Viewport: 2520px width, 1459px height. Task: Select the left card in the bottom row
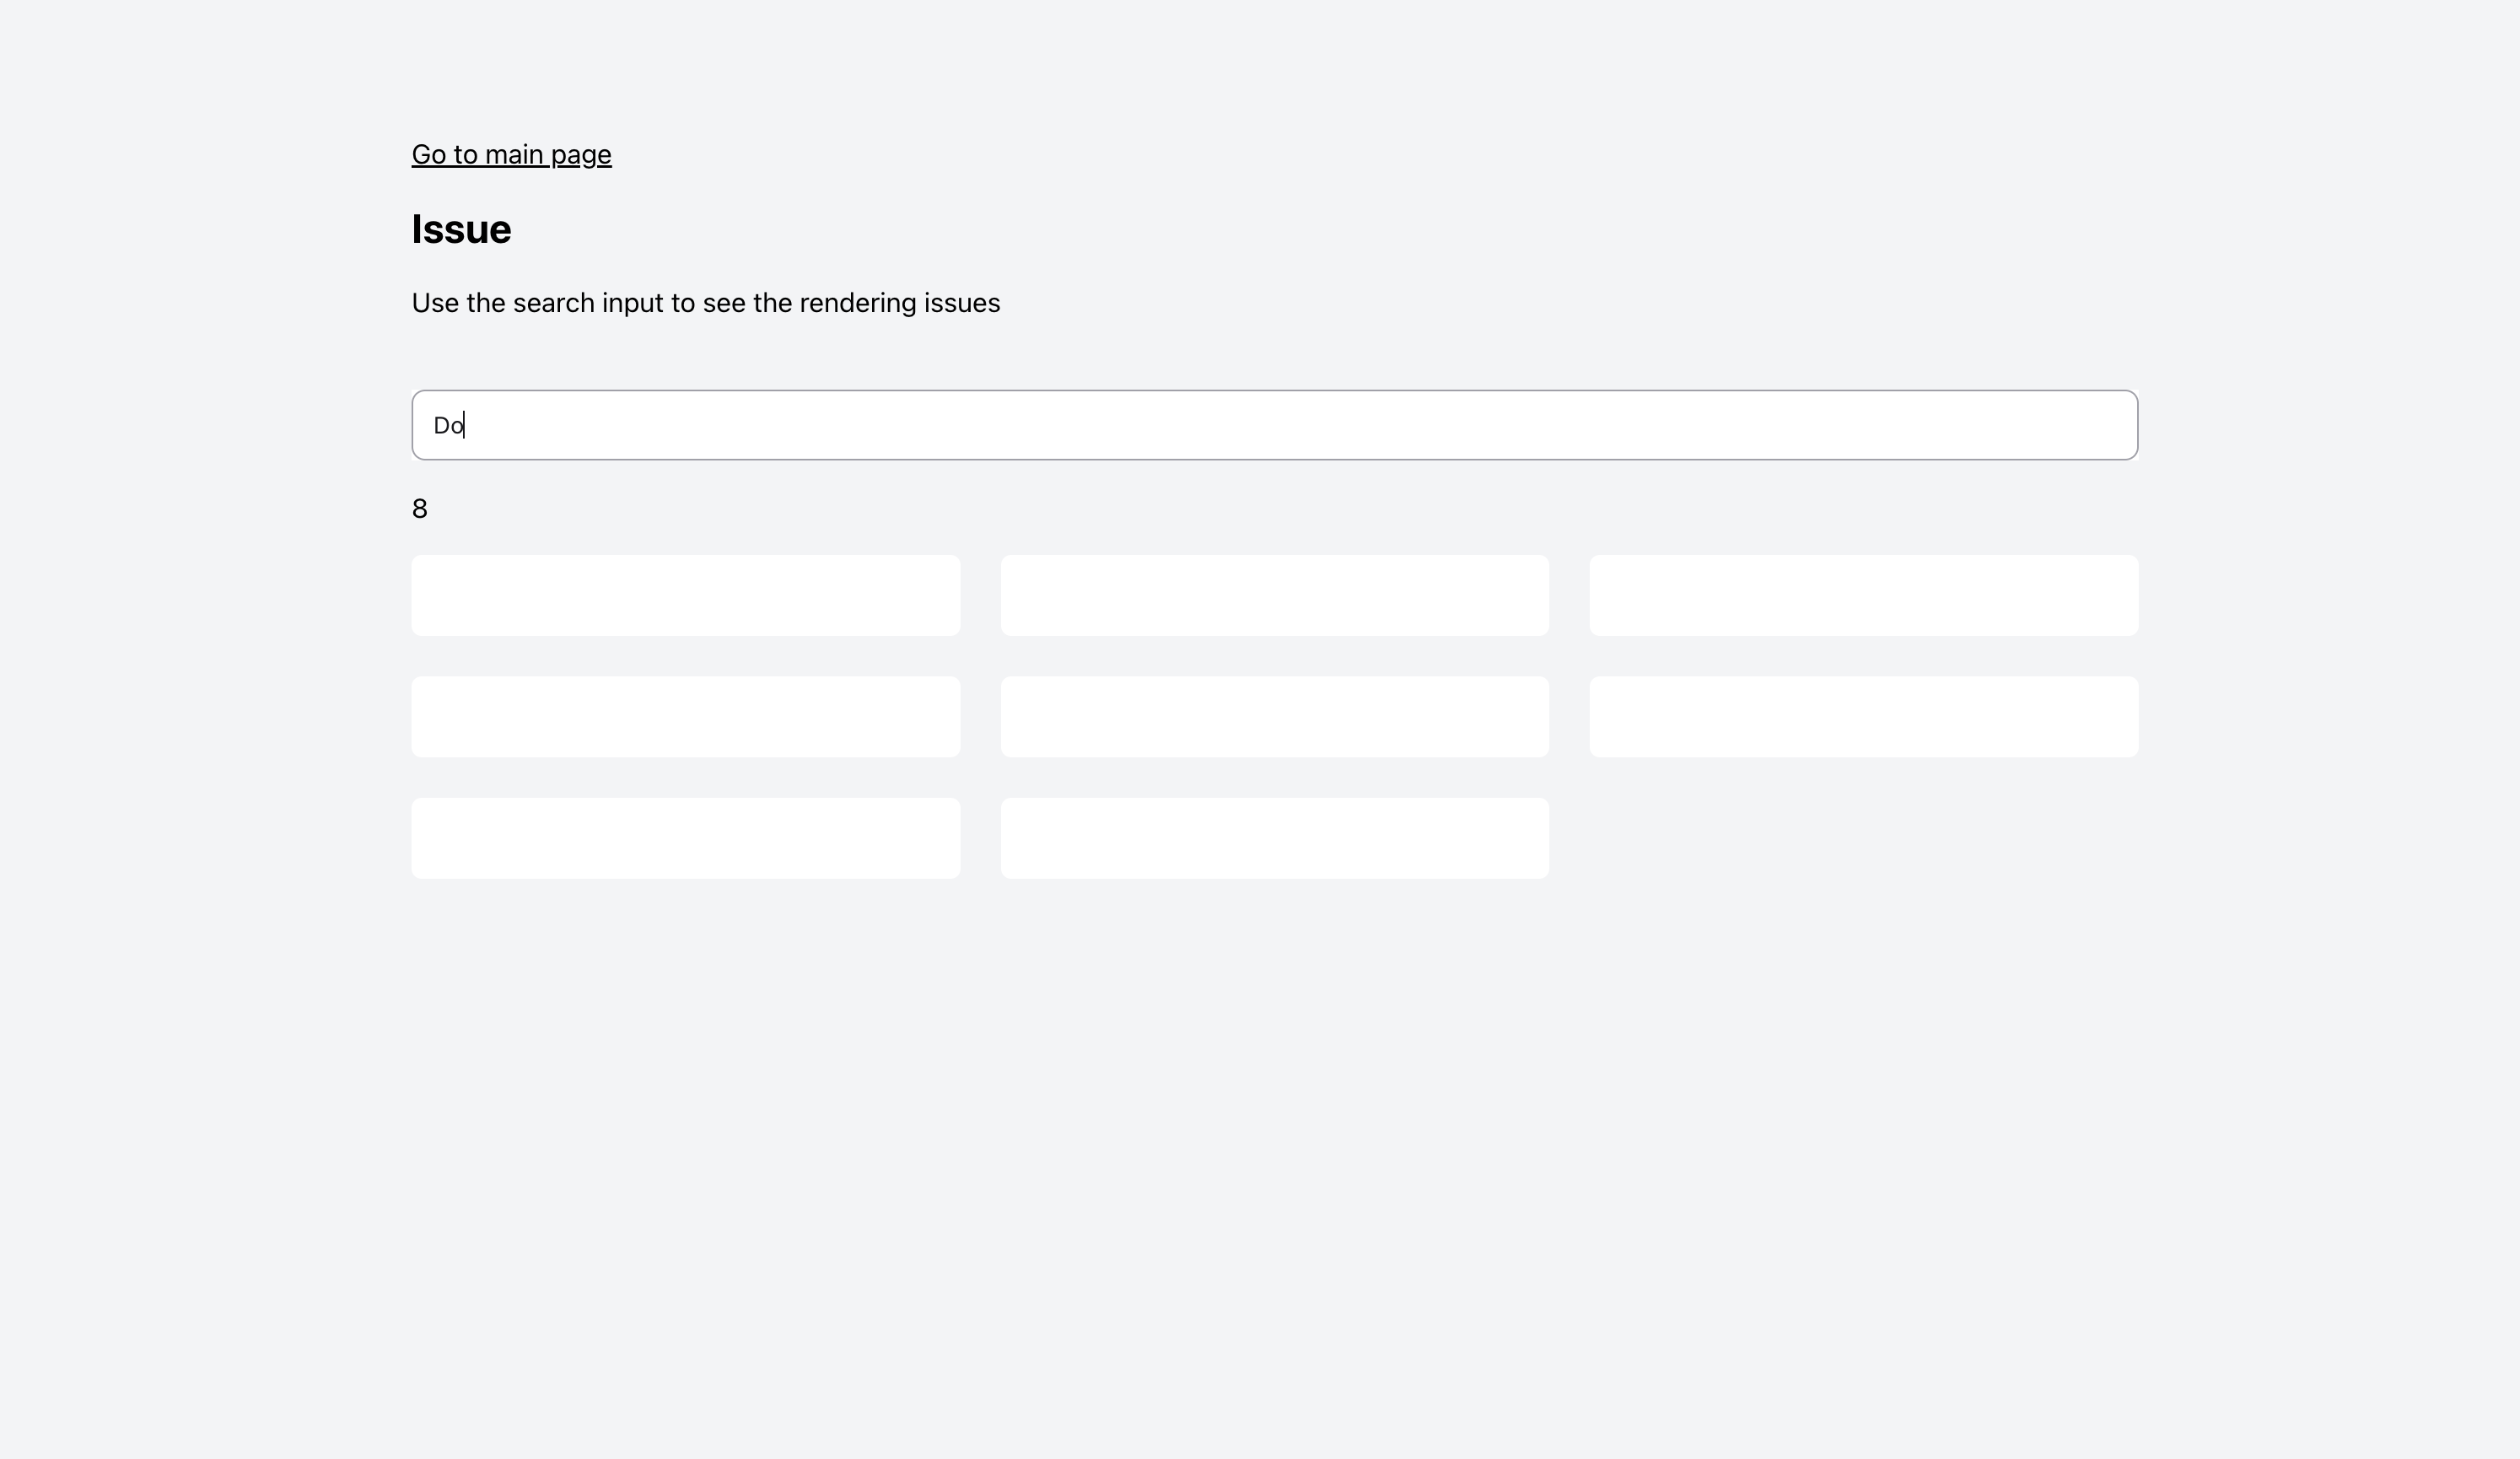pyautogui.click(x=685, y=837)
